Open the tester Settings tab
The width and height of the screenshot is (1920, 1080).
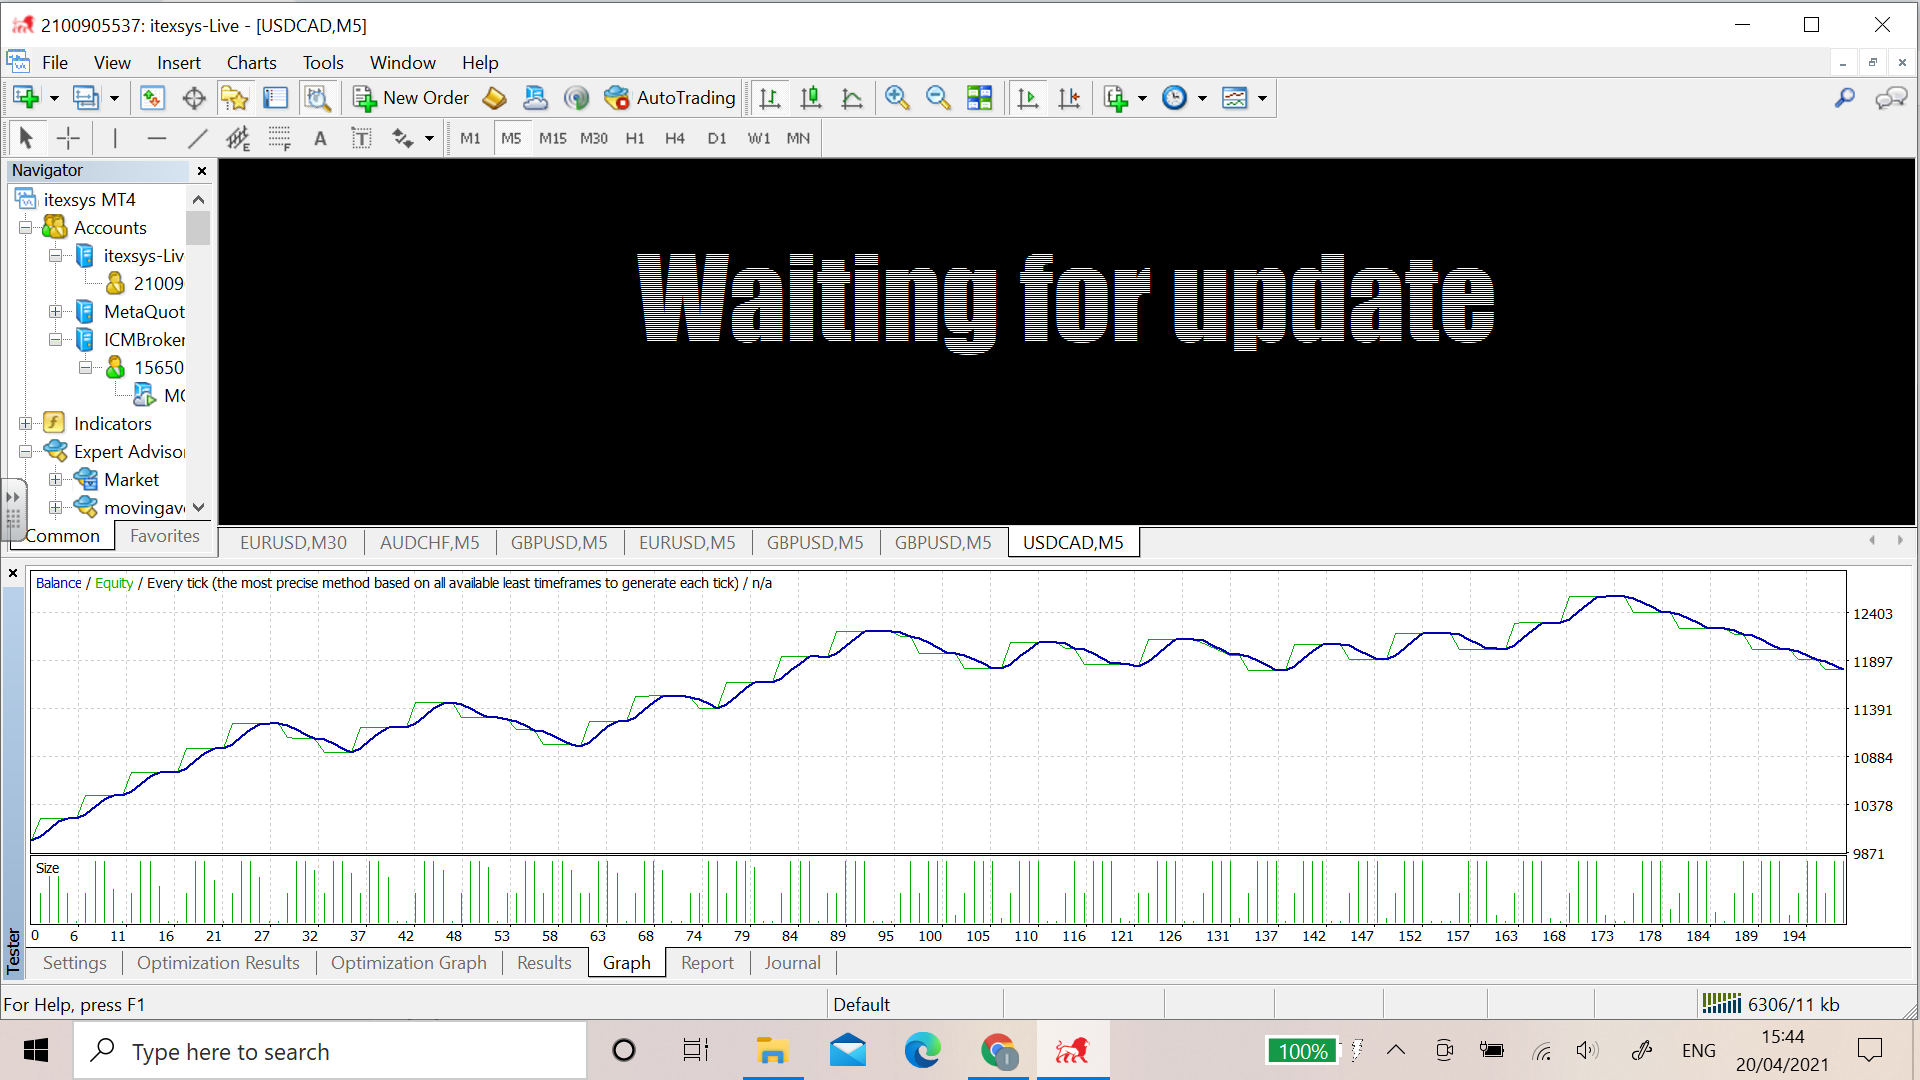click(74, 962)
